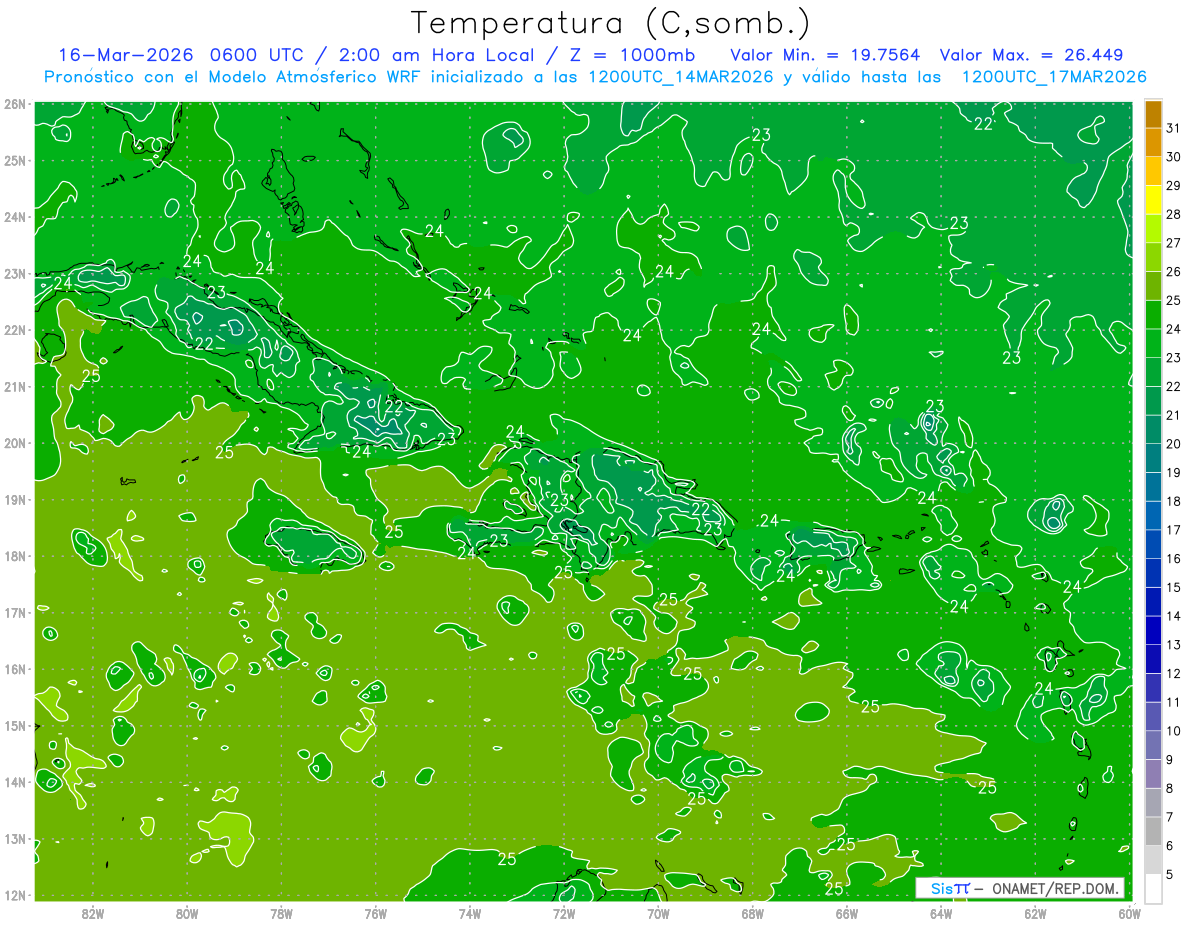This screenshot has height=927, width=1200.
Task: Click the 68W longitude label
Action: coord(752,913)
